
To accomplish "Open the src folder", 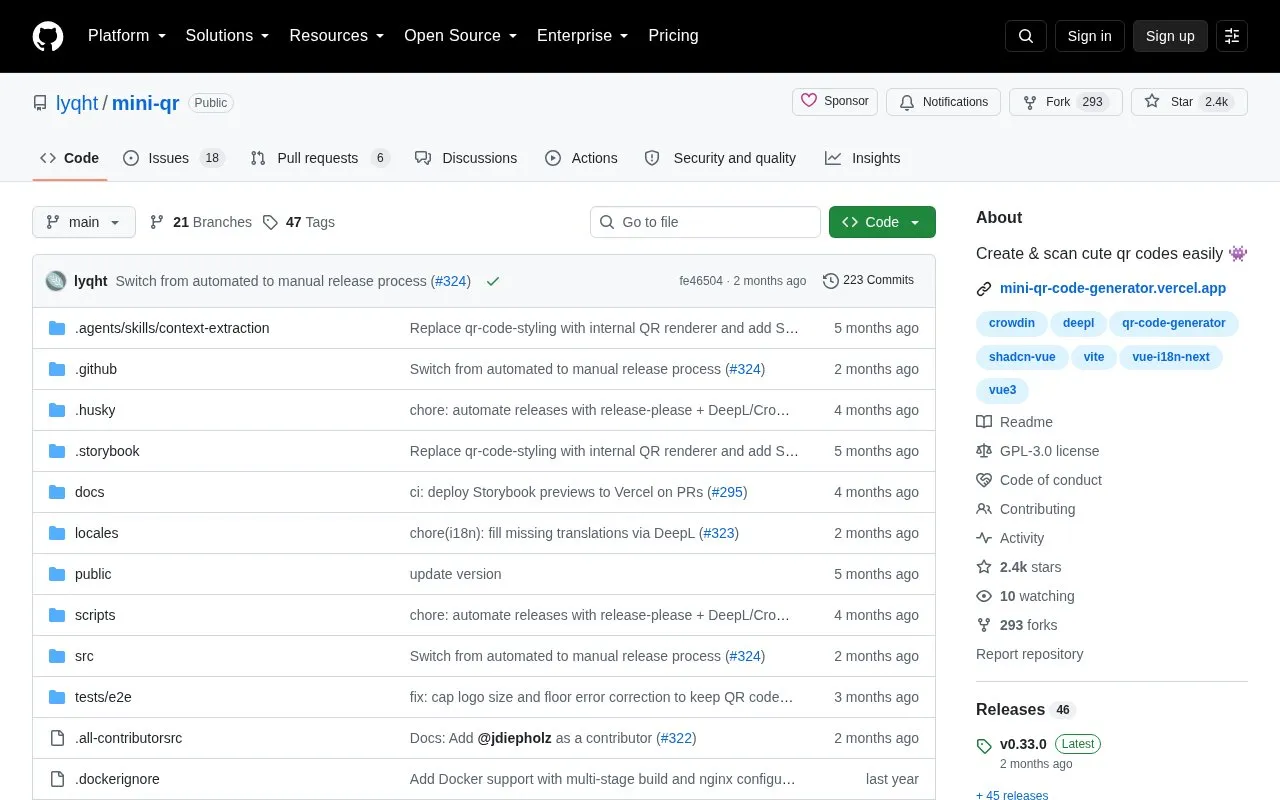I will pos(84,656).
